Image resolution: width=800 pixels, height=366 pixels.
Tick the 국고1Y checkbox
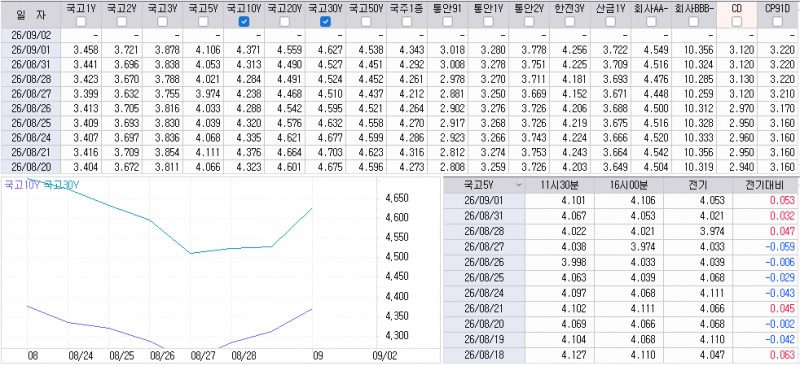pyautogui.click(x=81, y=21)
